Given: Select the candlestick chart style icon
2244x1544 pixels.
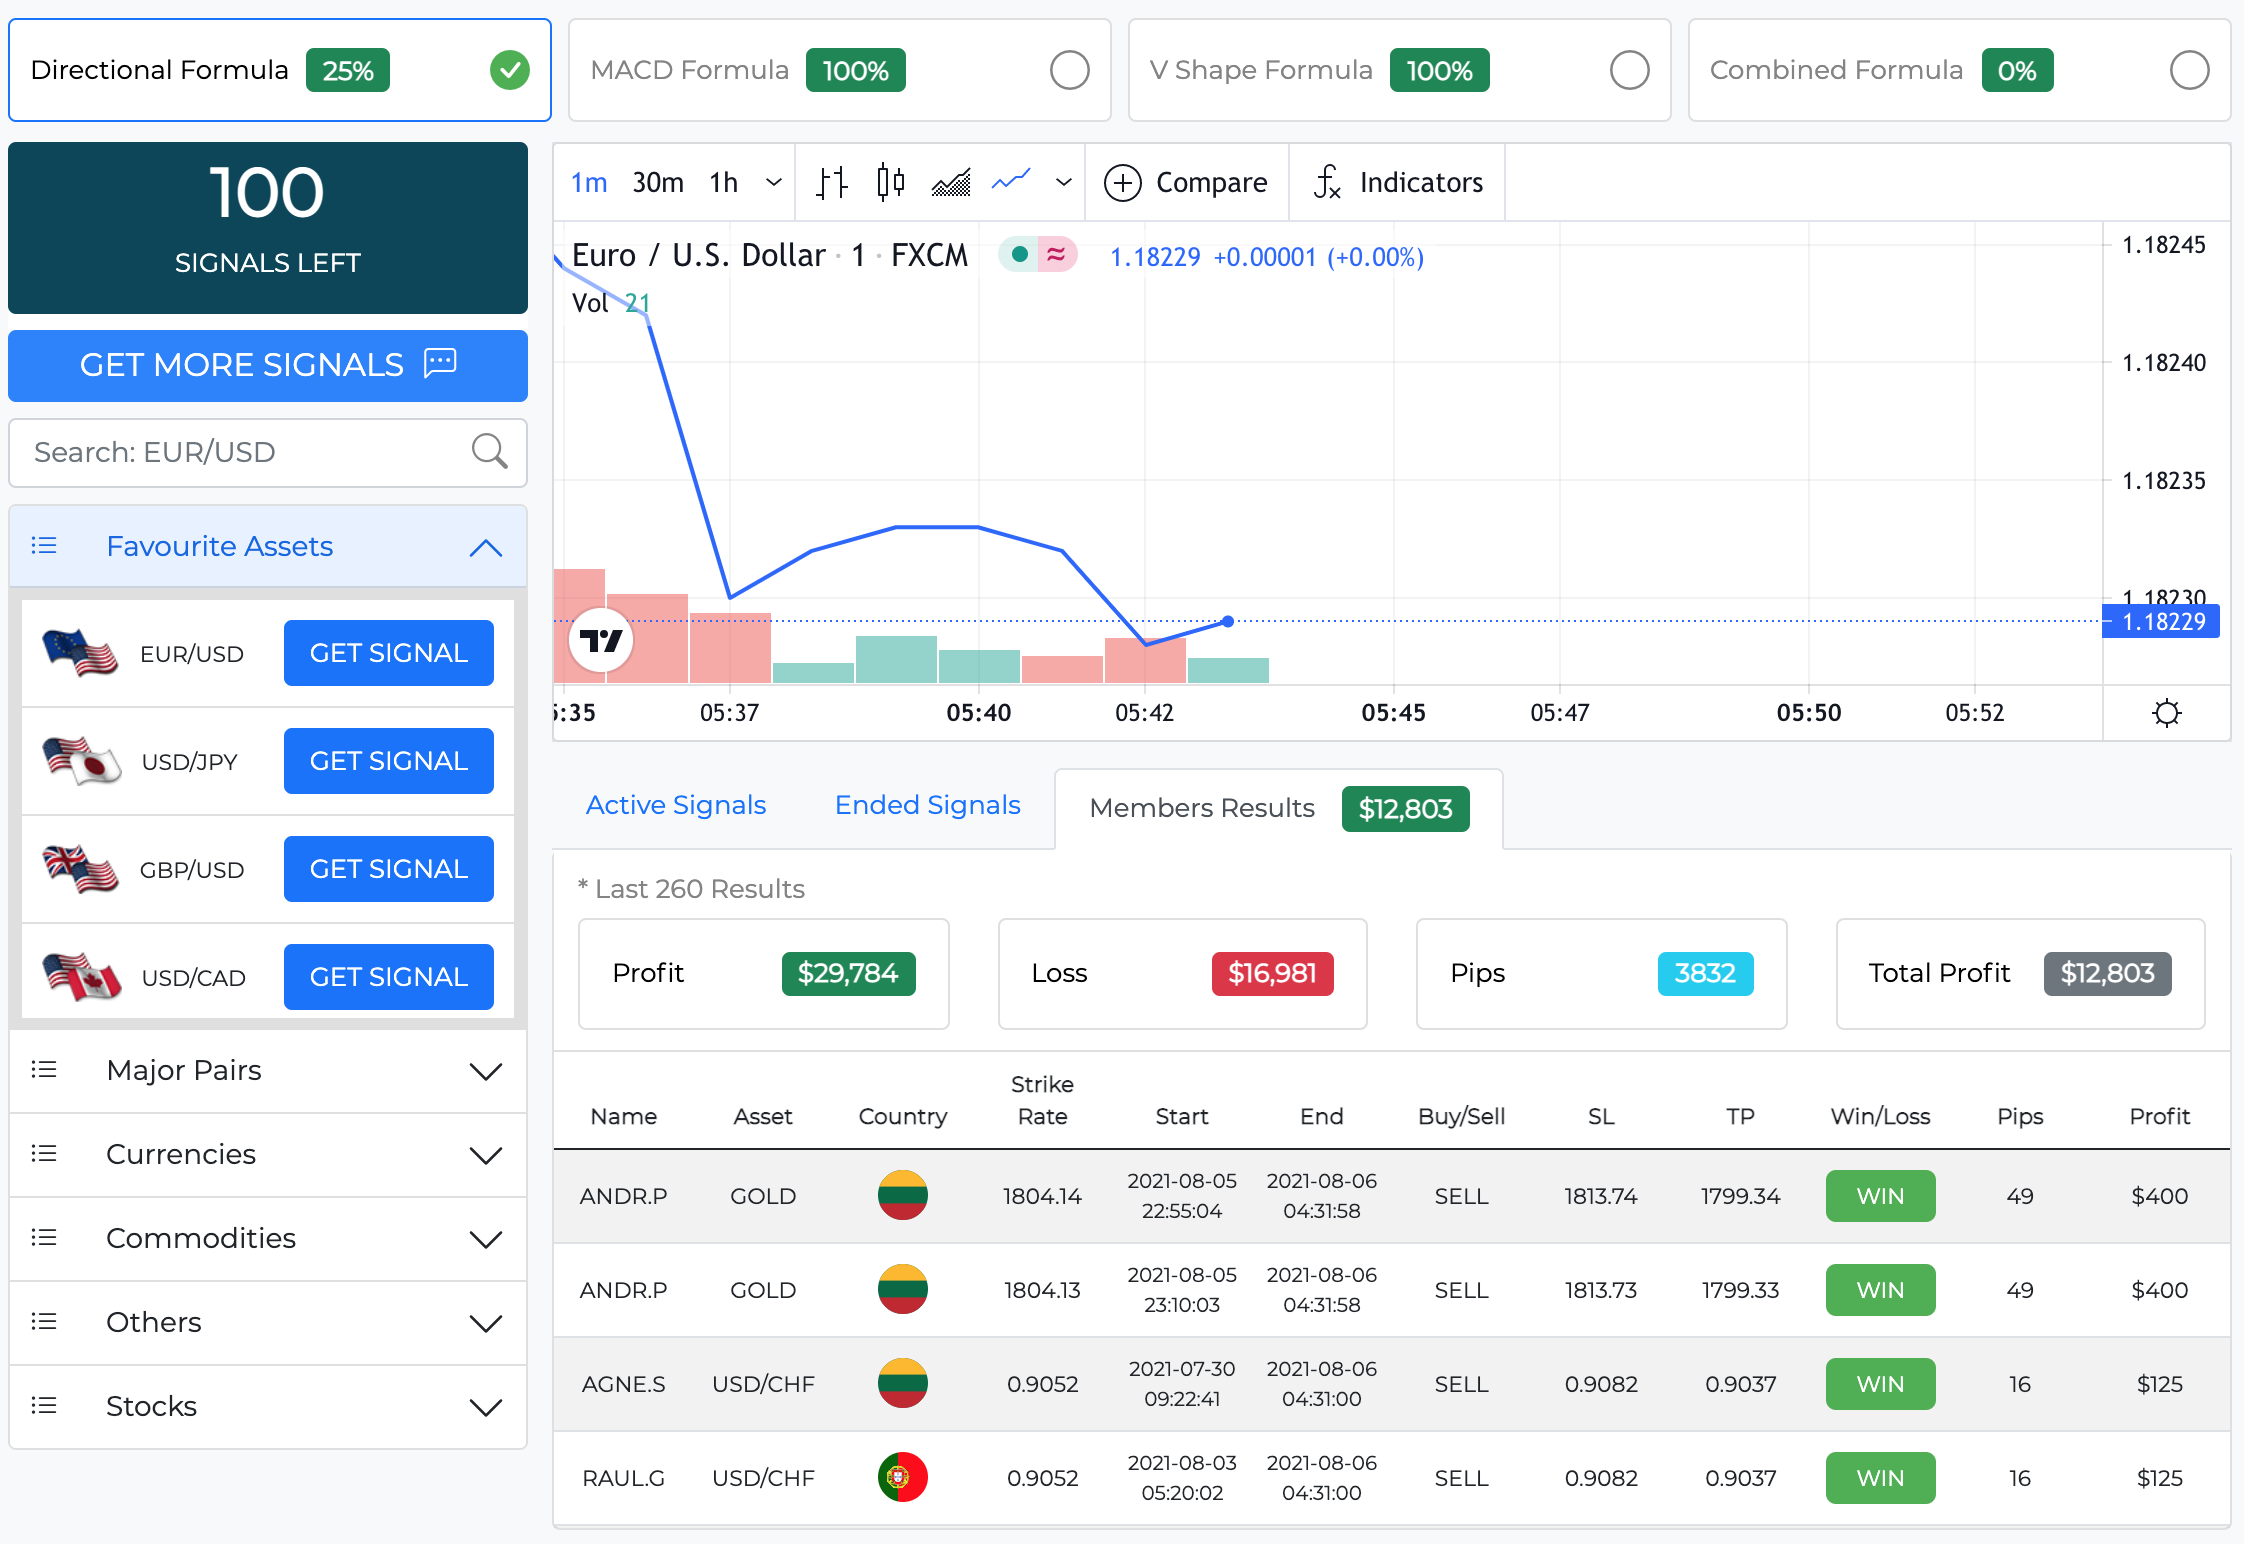Looking at the screenshot, I should (x=890, y=182).
